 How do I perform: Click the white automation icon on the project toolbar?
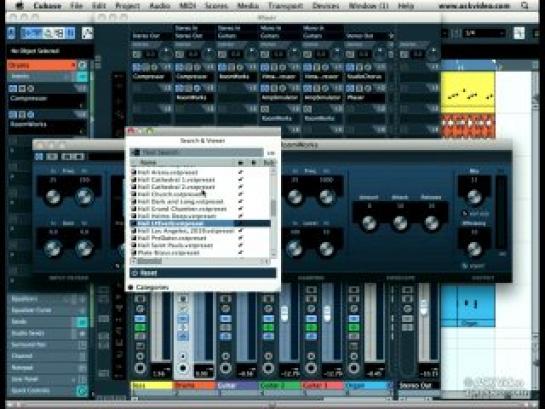[x=87, y=33]
